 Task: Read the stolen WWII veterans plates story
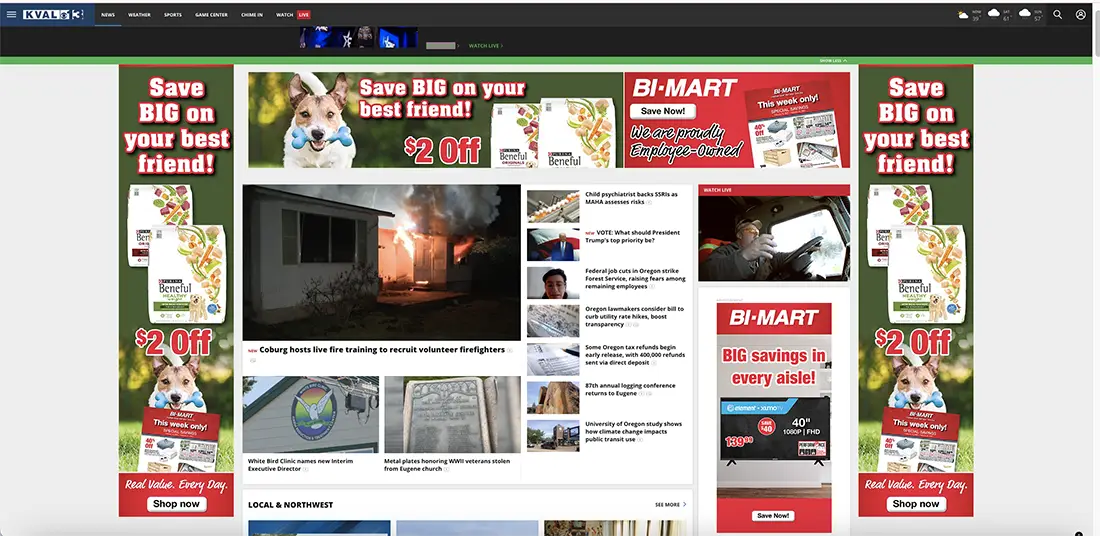447,464
